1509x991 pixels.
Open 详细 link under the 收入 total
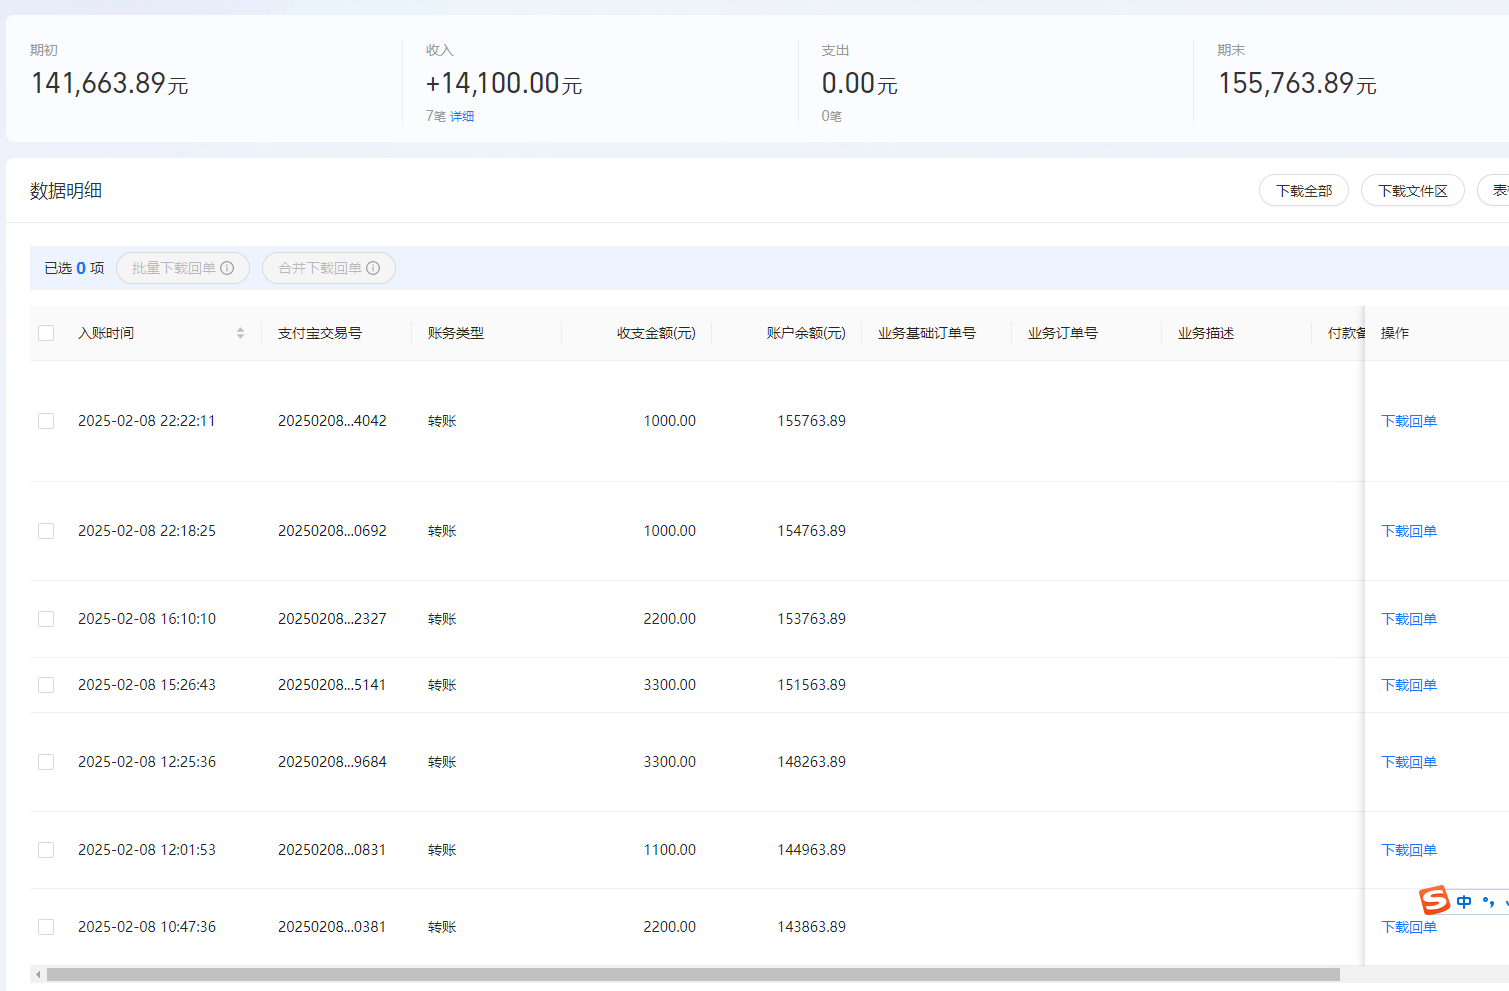coord(462,117)
